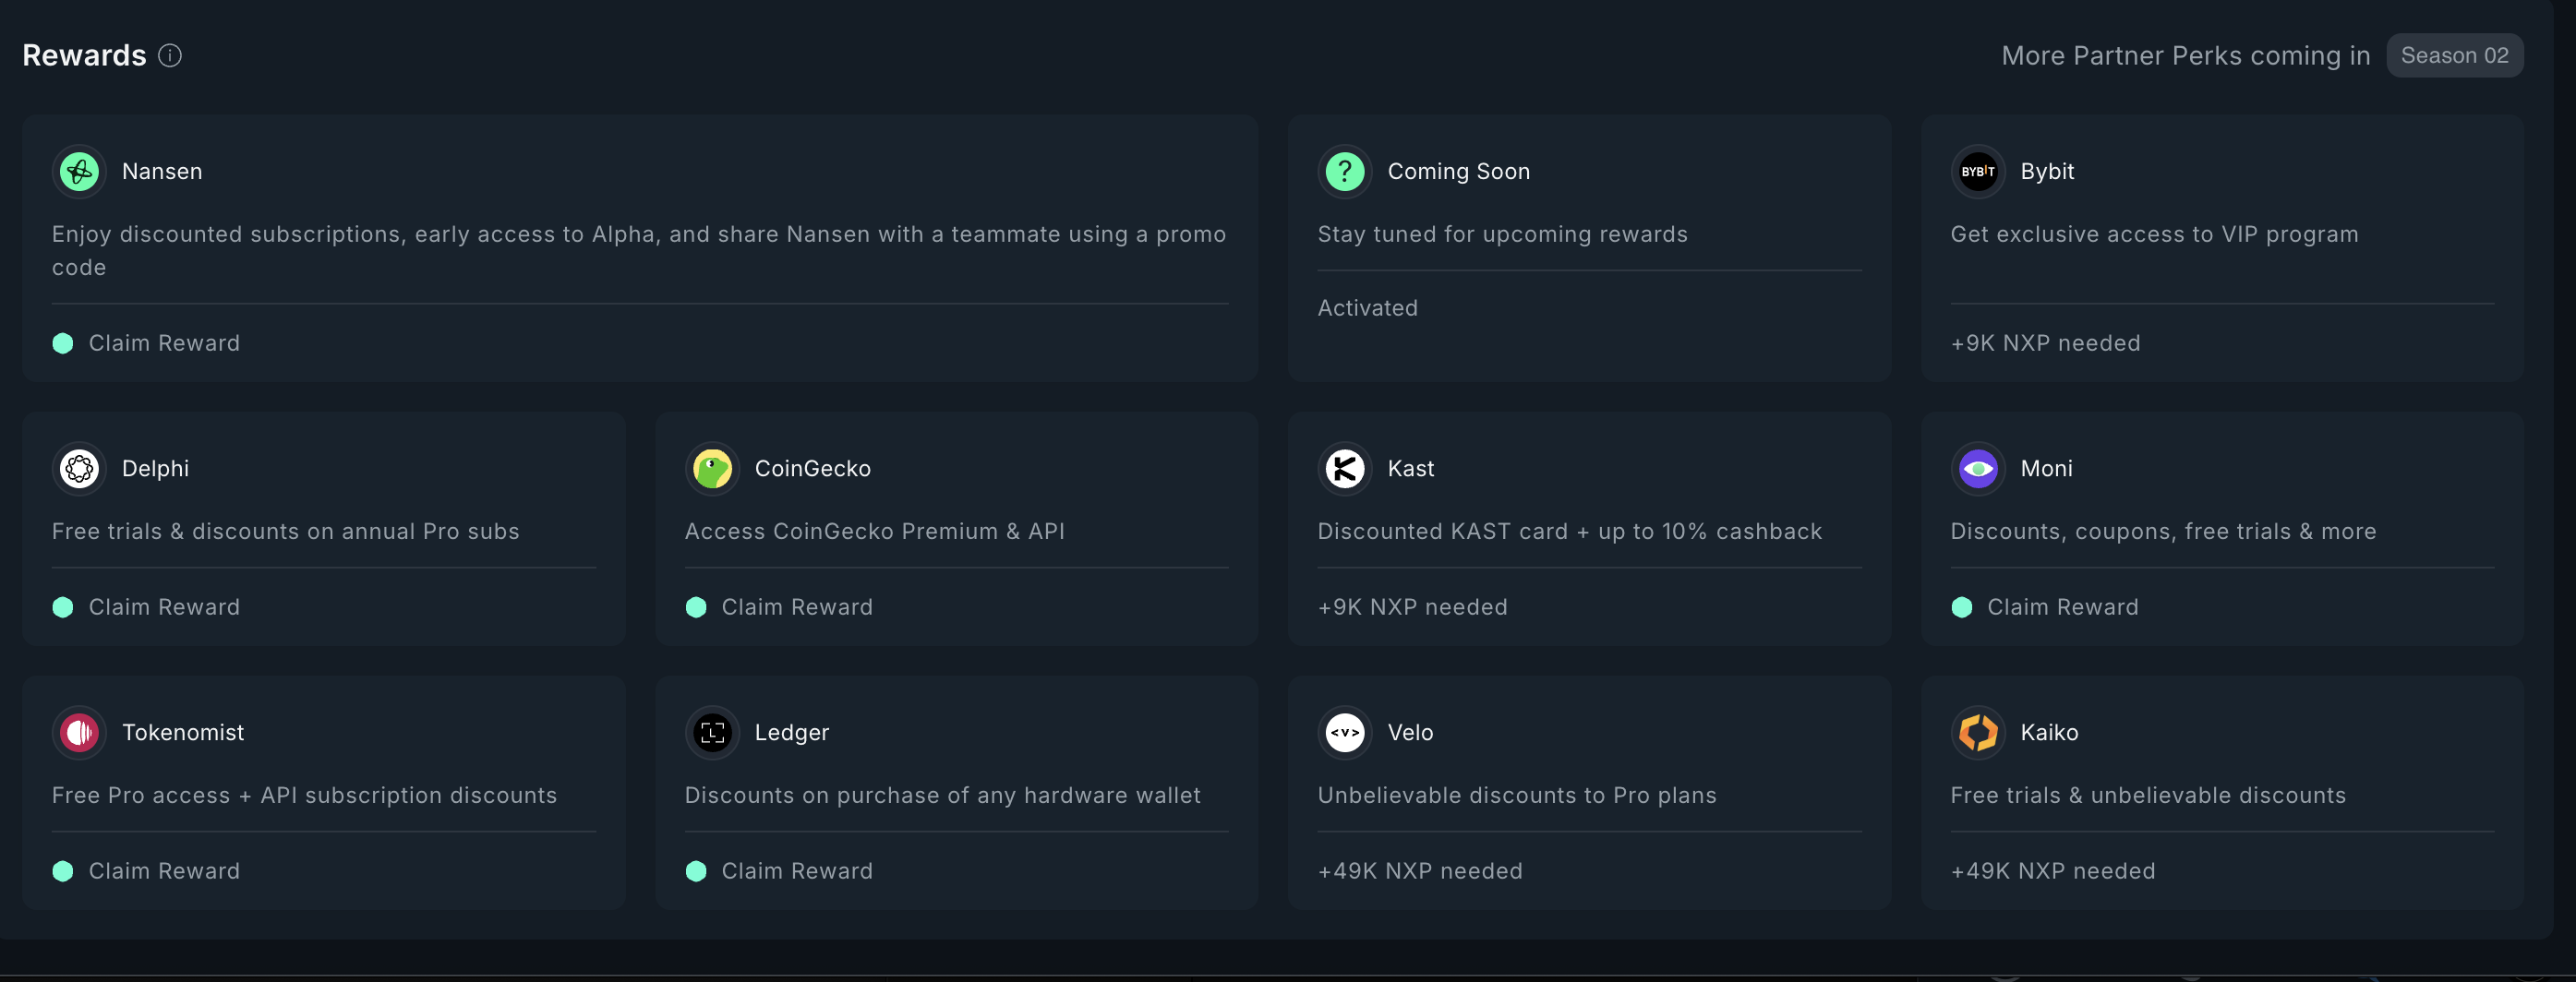Click the green status dot on CoinGecko card
Screen dimensions: 2576x982
[696, 608]
